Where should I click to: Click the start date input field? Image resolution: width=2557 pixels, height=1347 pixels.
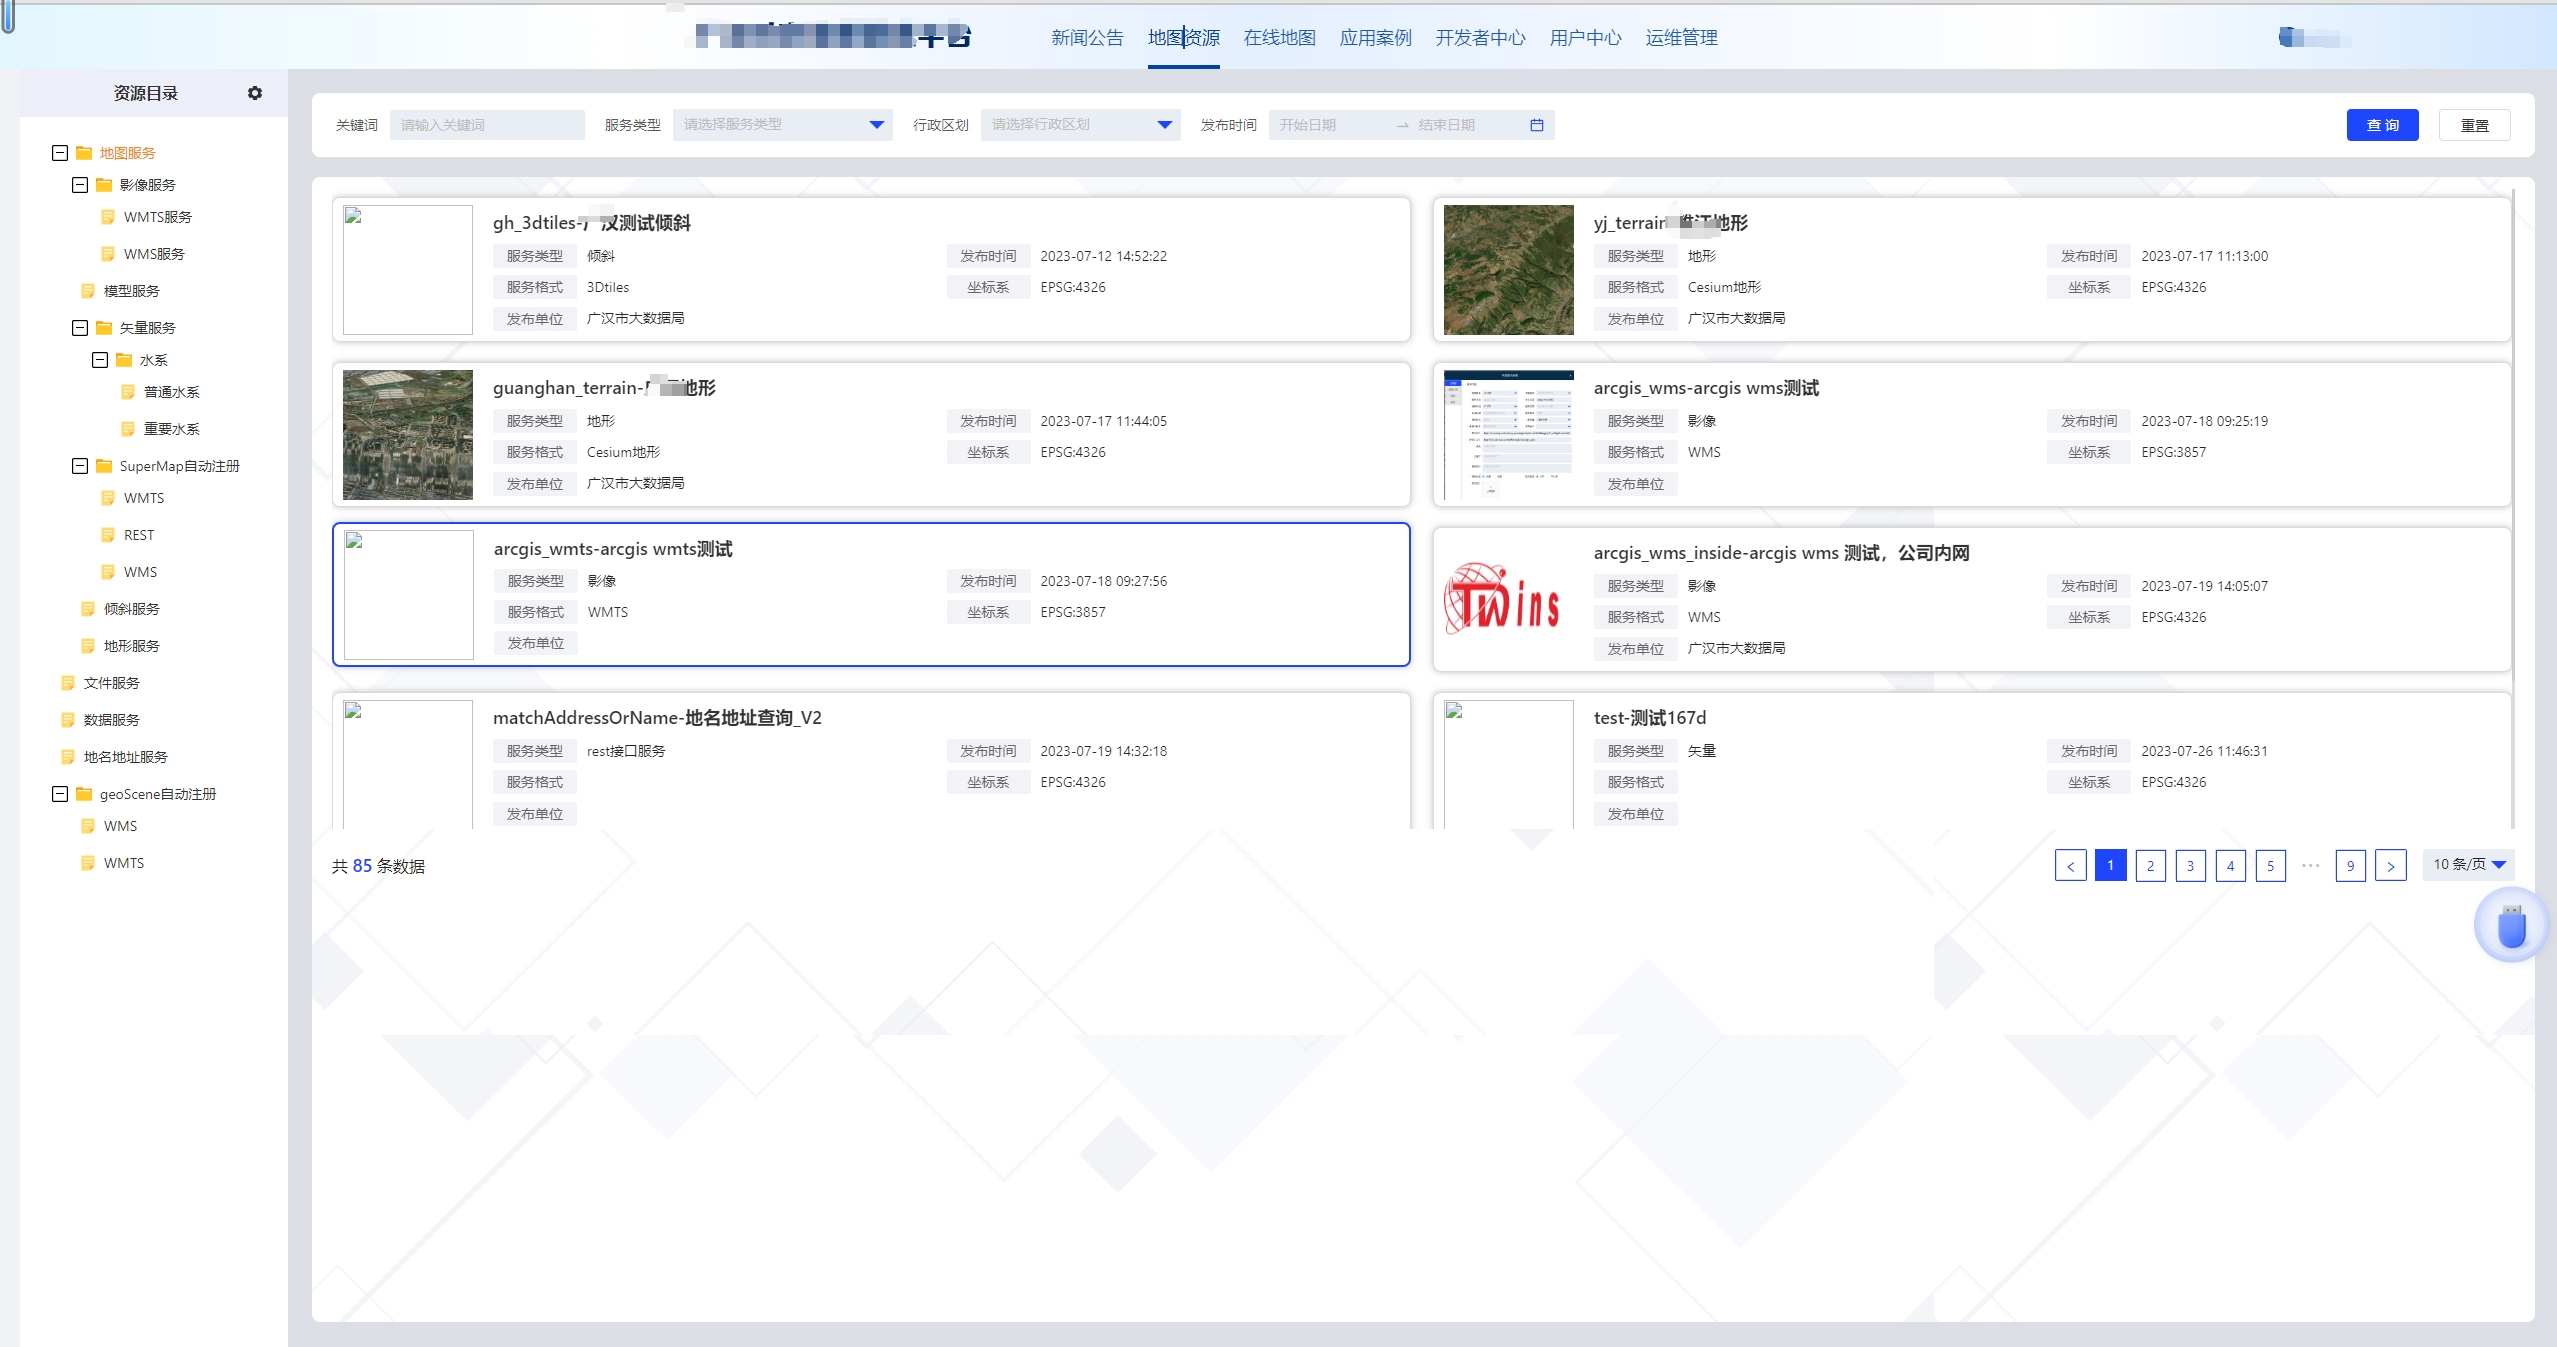point(1336,125)
